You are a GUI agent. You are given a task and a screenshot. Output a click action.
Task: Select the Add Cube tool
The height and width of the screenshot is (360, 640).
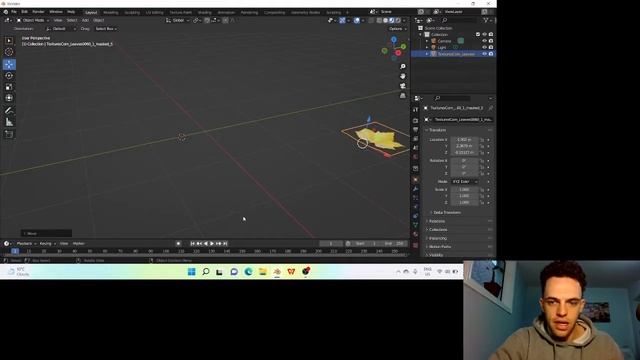(x=9, y=134)
